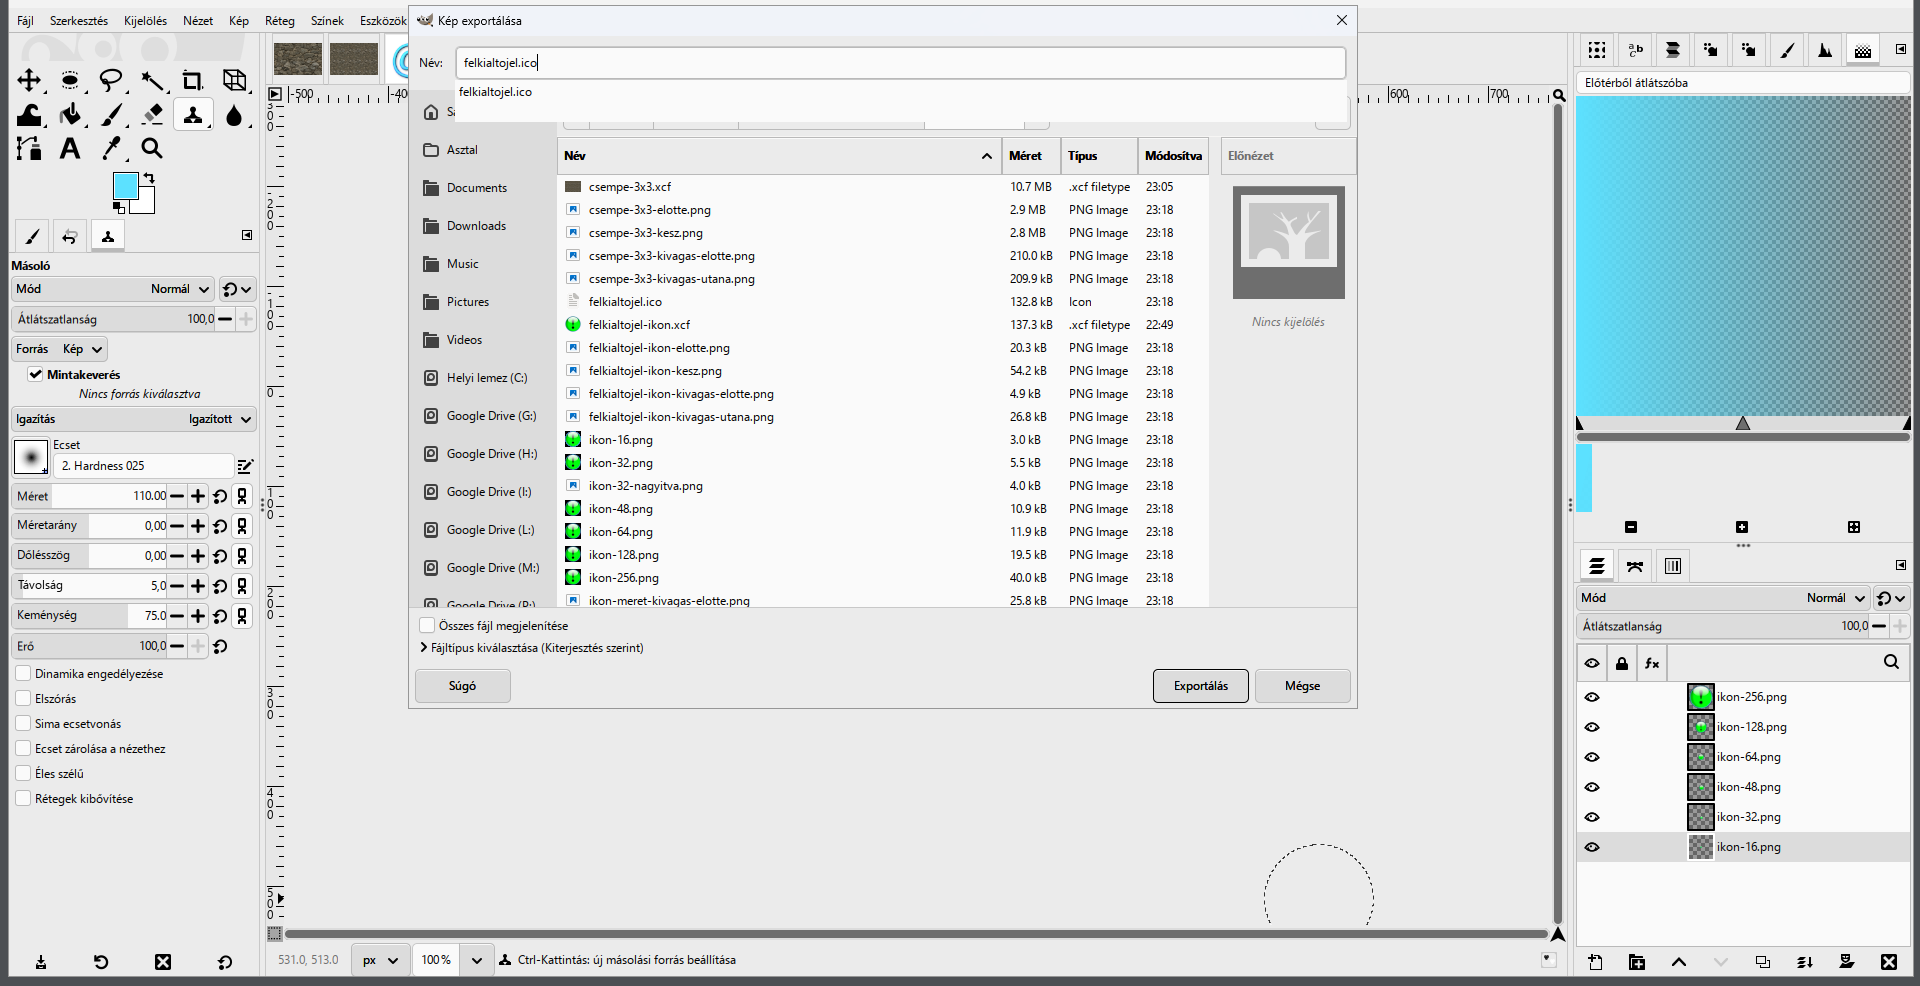Reset brush size to default

(x=220, y=496)
